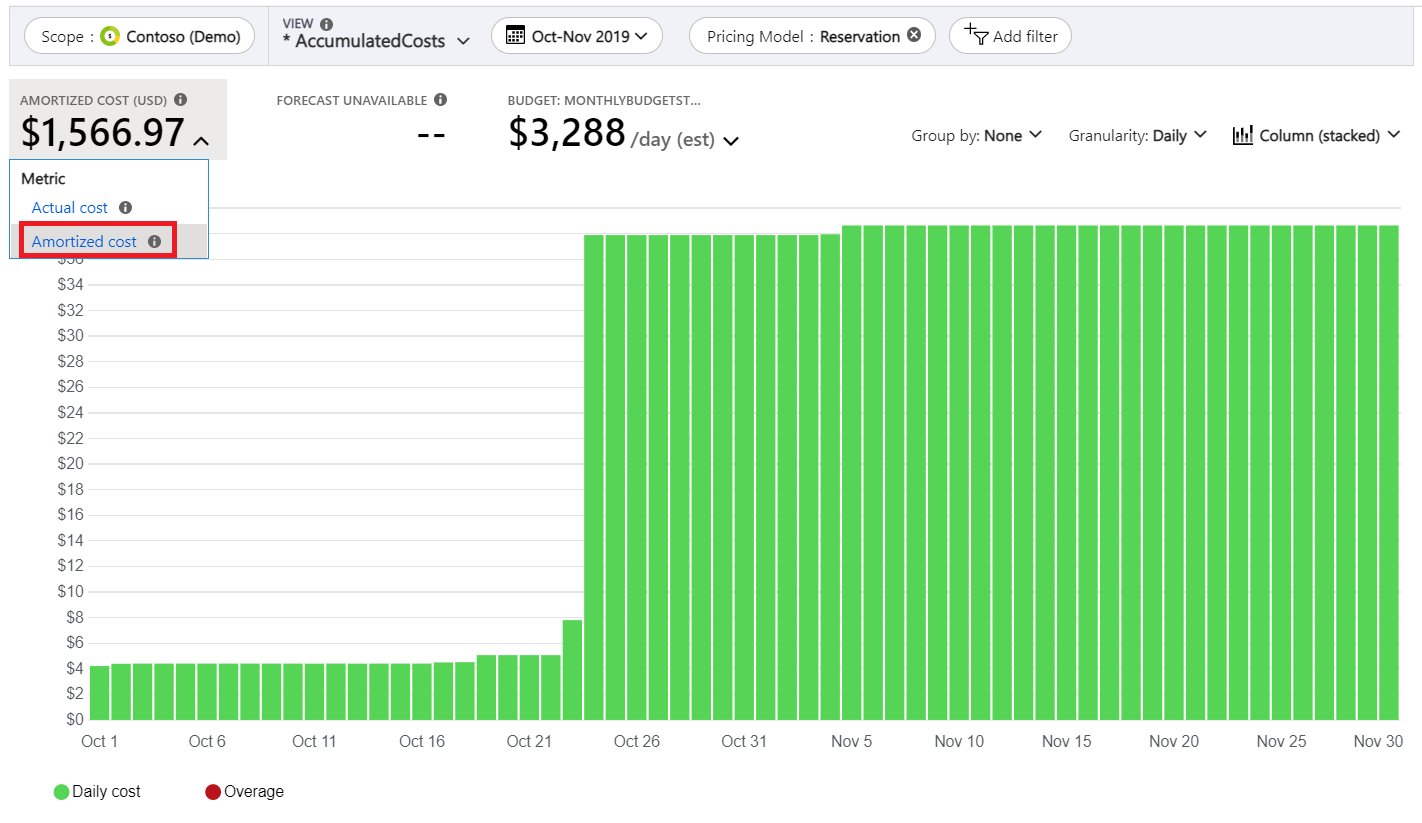Expand the budget per day chevron
The height and width of the screenshot is (823, 1422).
tap(731, 141)
